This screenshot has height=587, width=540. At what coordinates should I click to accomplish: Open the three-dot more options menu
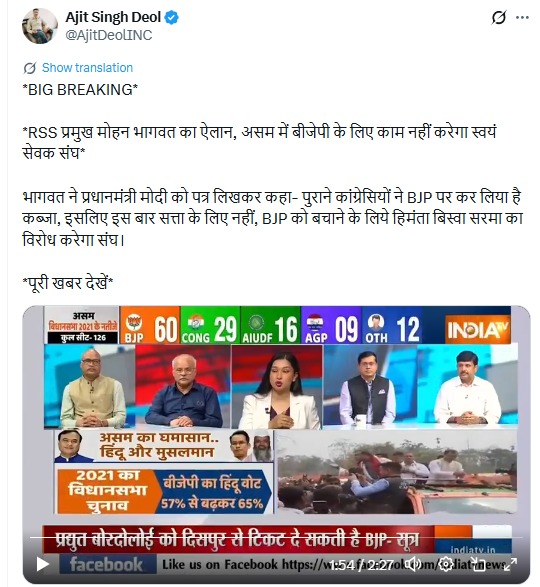pos(522,17)
